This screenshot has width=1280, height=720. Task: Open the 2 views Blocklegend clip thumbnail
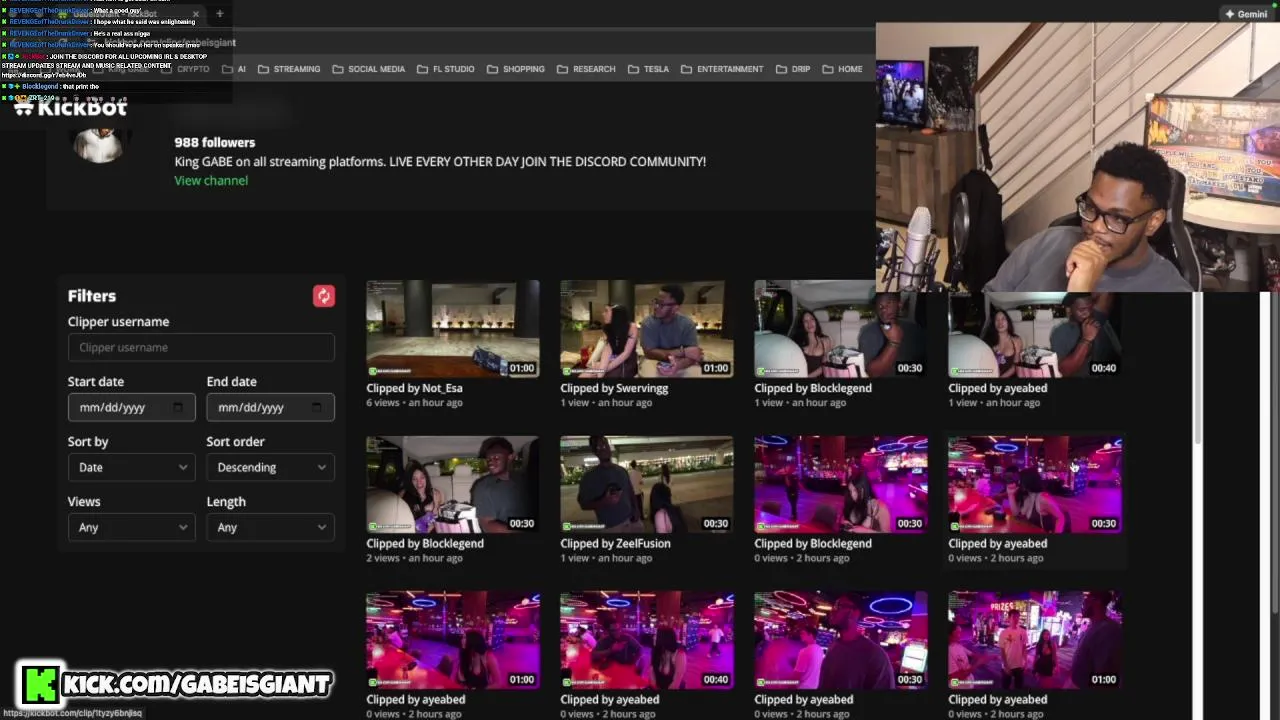453,484
